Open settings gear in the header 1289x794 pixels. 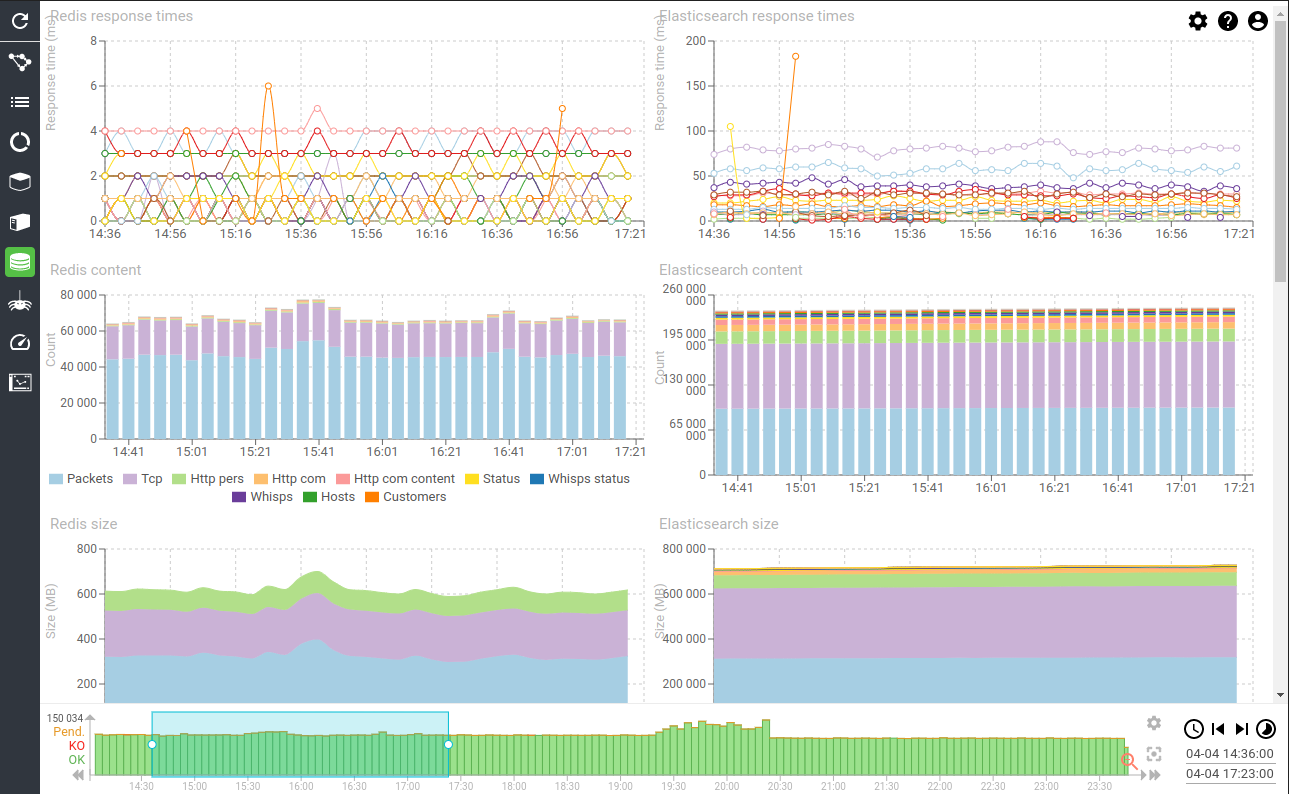[1198, 21]
